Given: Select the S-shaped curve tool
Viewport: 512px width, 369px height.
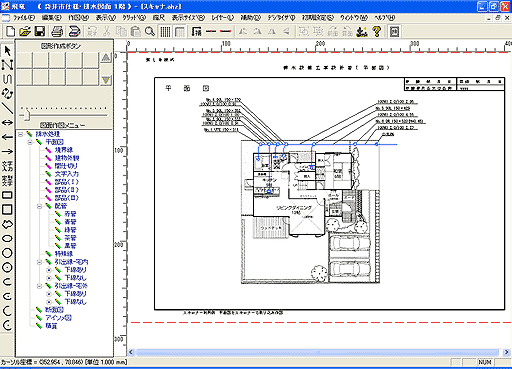Looking at the screenshot, I should click(7, 79).
